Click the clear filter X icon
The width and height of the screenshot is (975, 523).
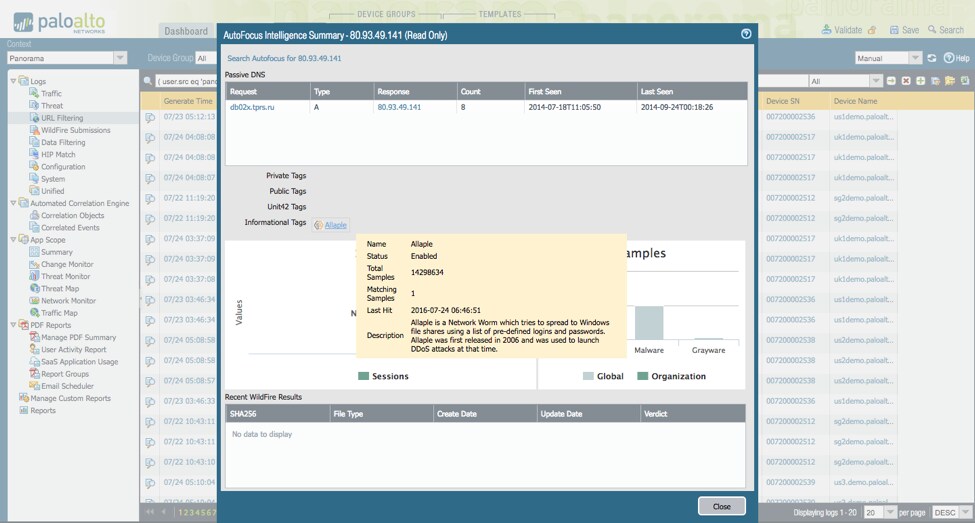pyautogui.click(x=906, y=81)
